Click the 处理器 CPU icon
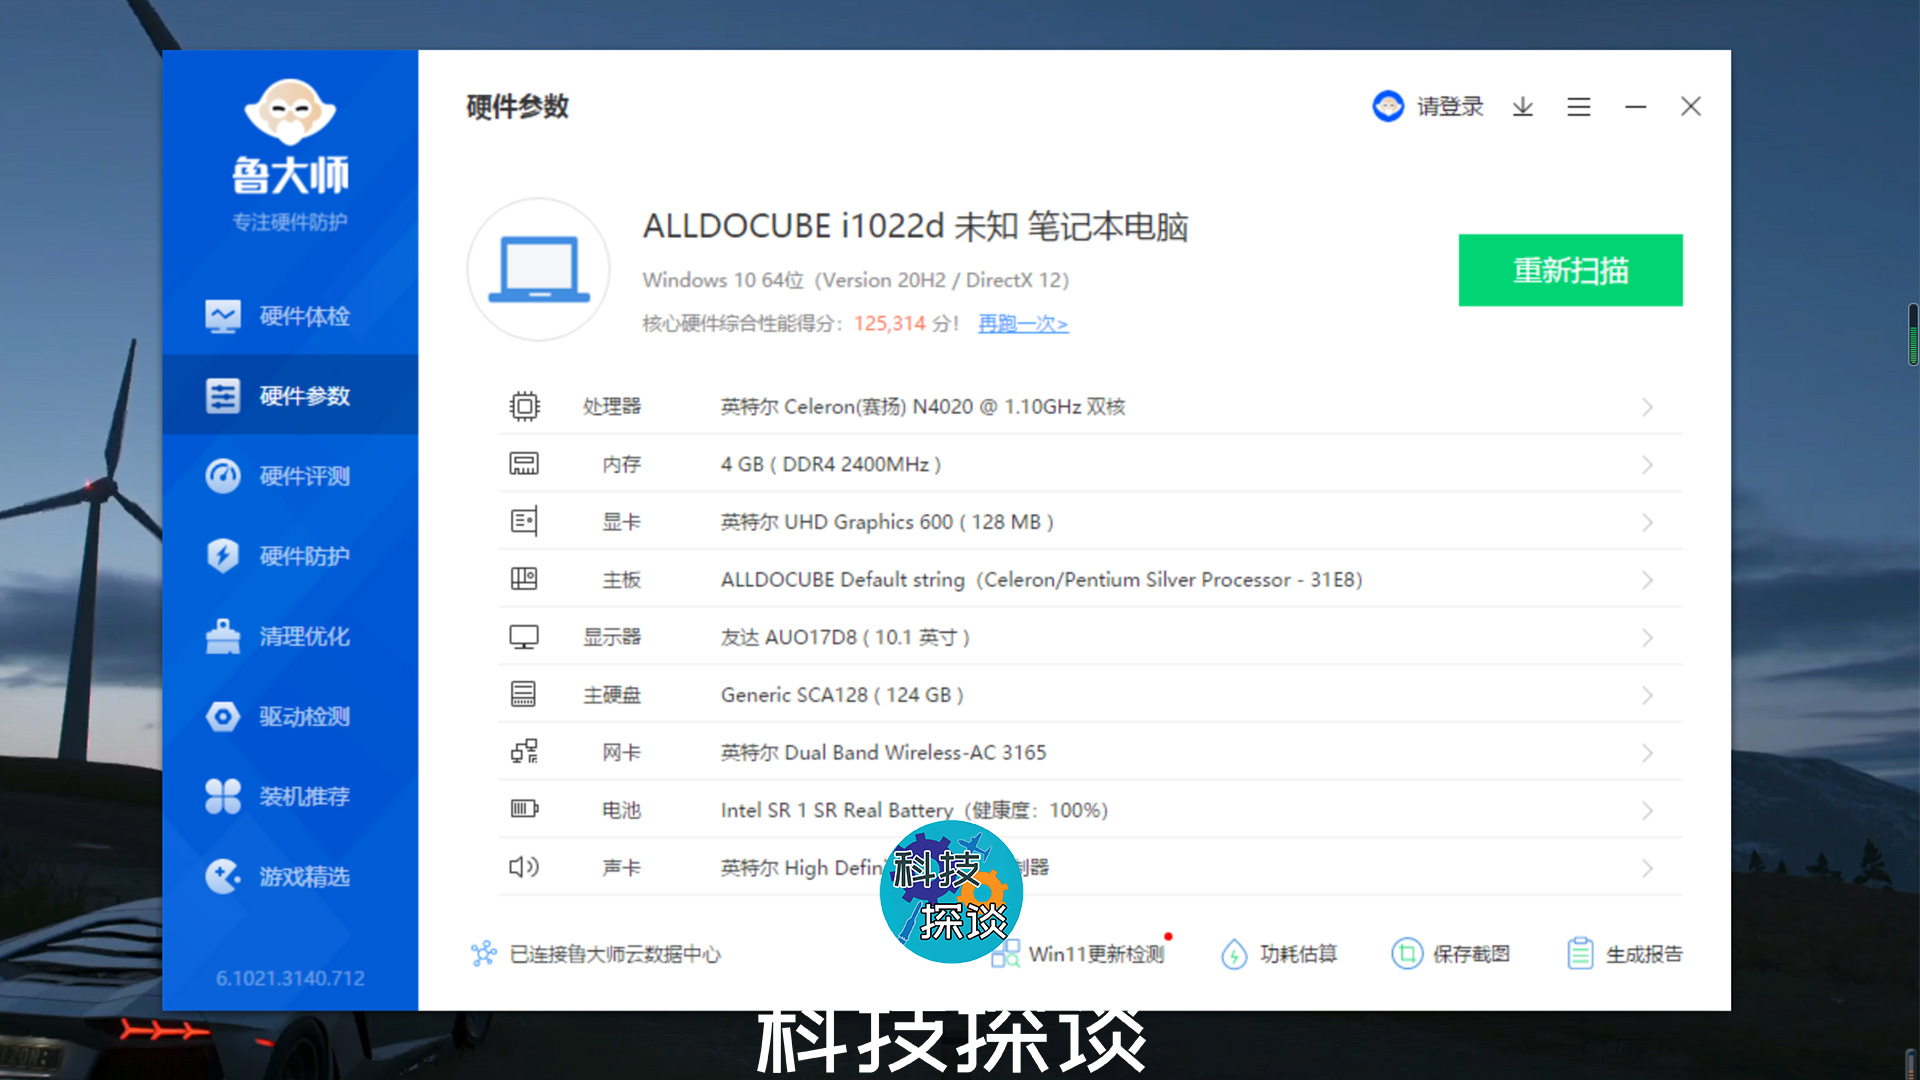Image resolution: width=1920 pixels, height=1080 pixels. pos(524,406)
